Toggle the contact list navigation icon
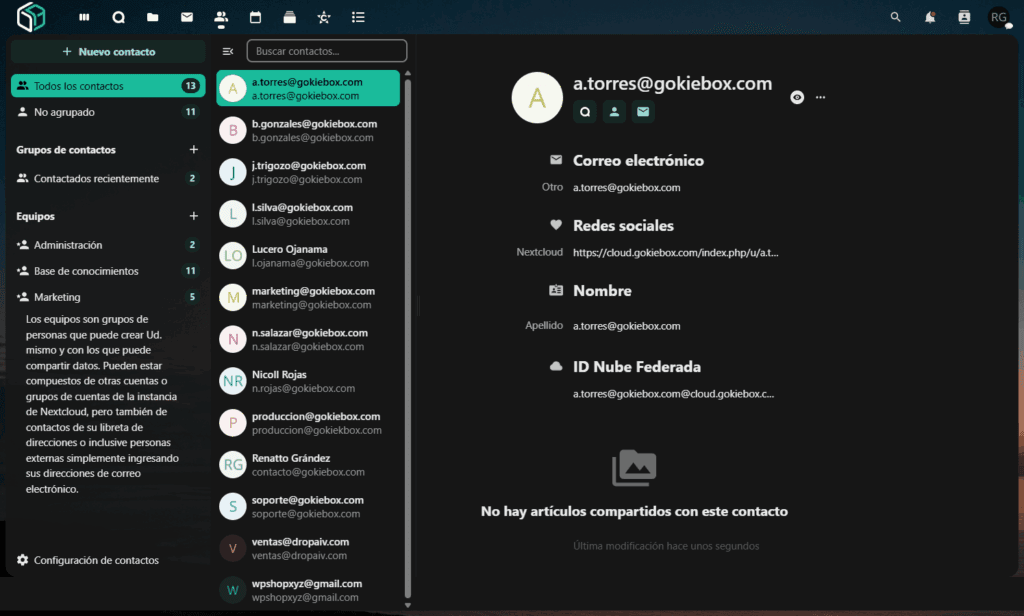 pyautogui.click(x=228, y=51)
